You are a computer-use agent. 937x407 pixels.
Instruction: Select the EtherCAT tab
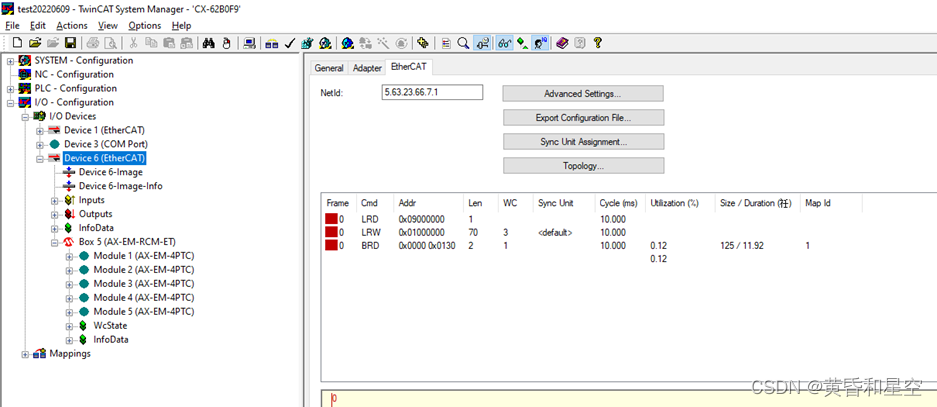point(409,67)
